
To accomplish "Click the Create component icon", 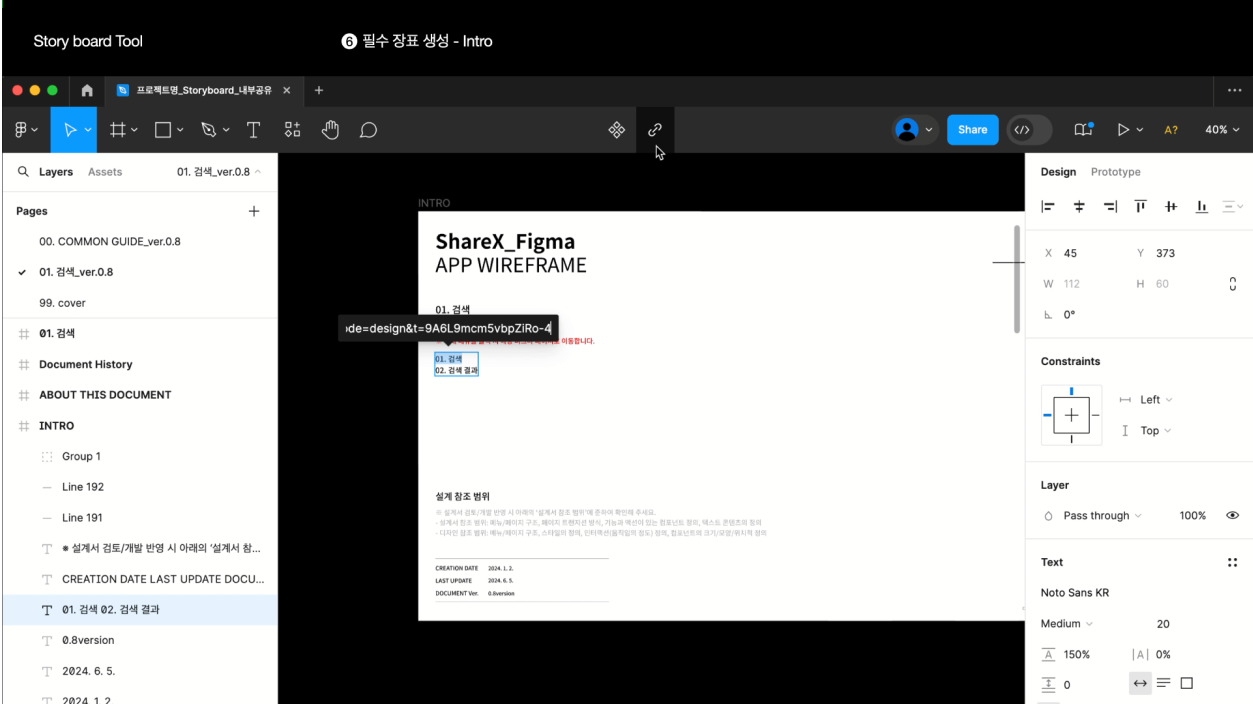I will 617,130.
